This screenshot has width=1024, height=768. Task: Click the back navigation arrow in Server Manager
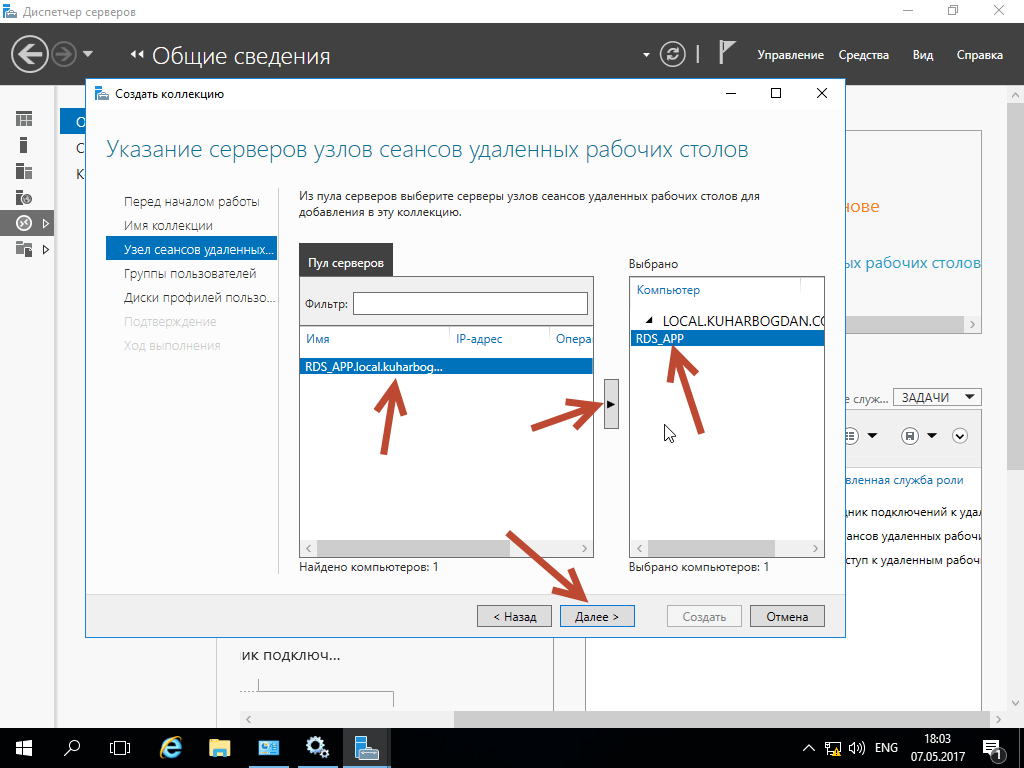(30, 54)
